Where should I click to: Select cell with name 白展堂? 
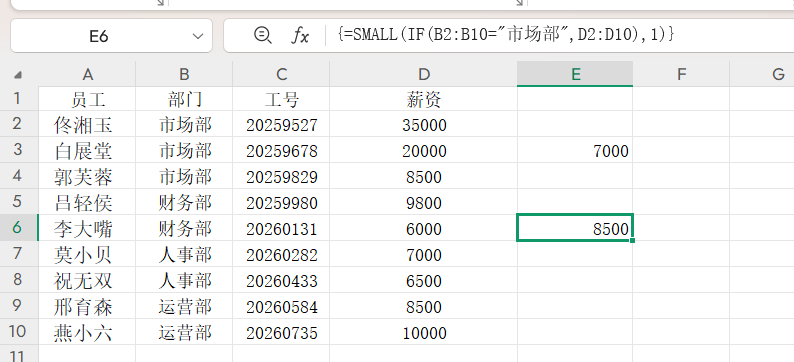point(87,150)
